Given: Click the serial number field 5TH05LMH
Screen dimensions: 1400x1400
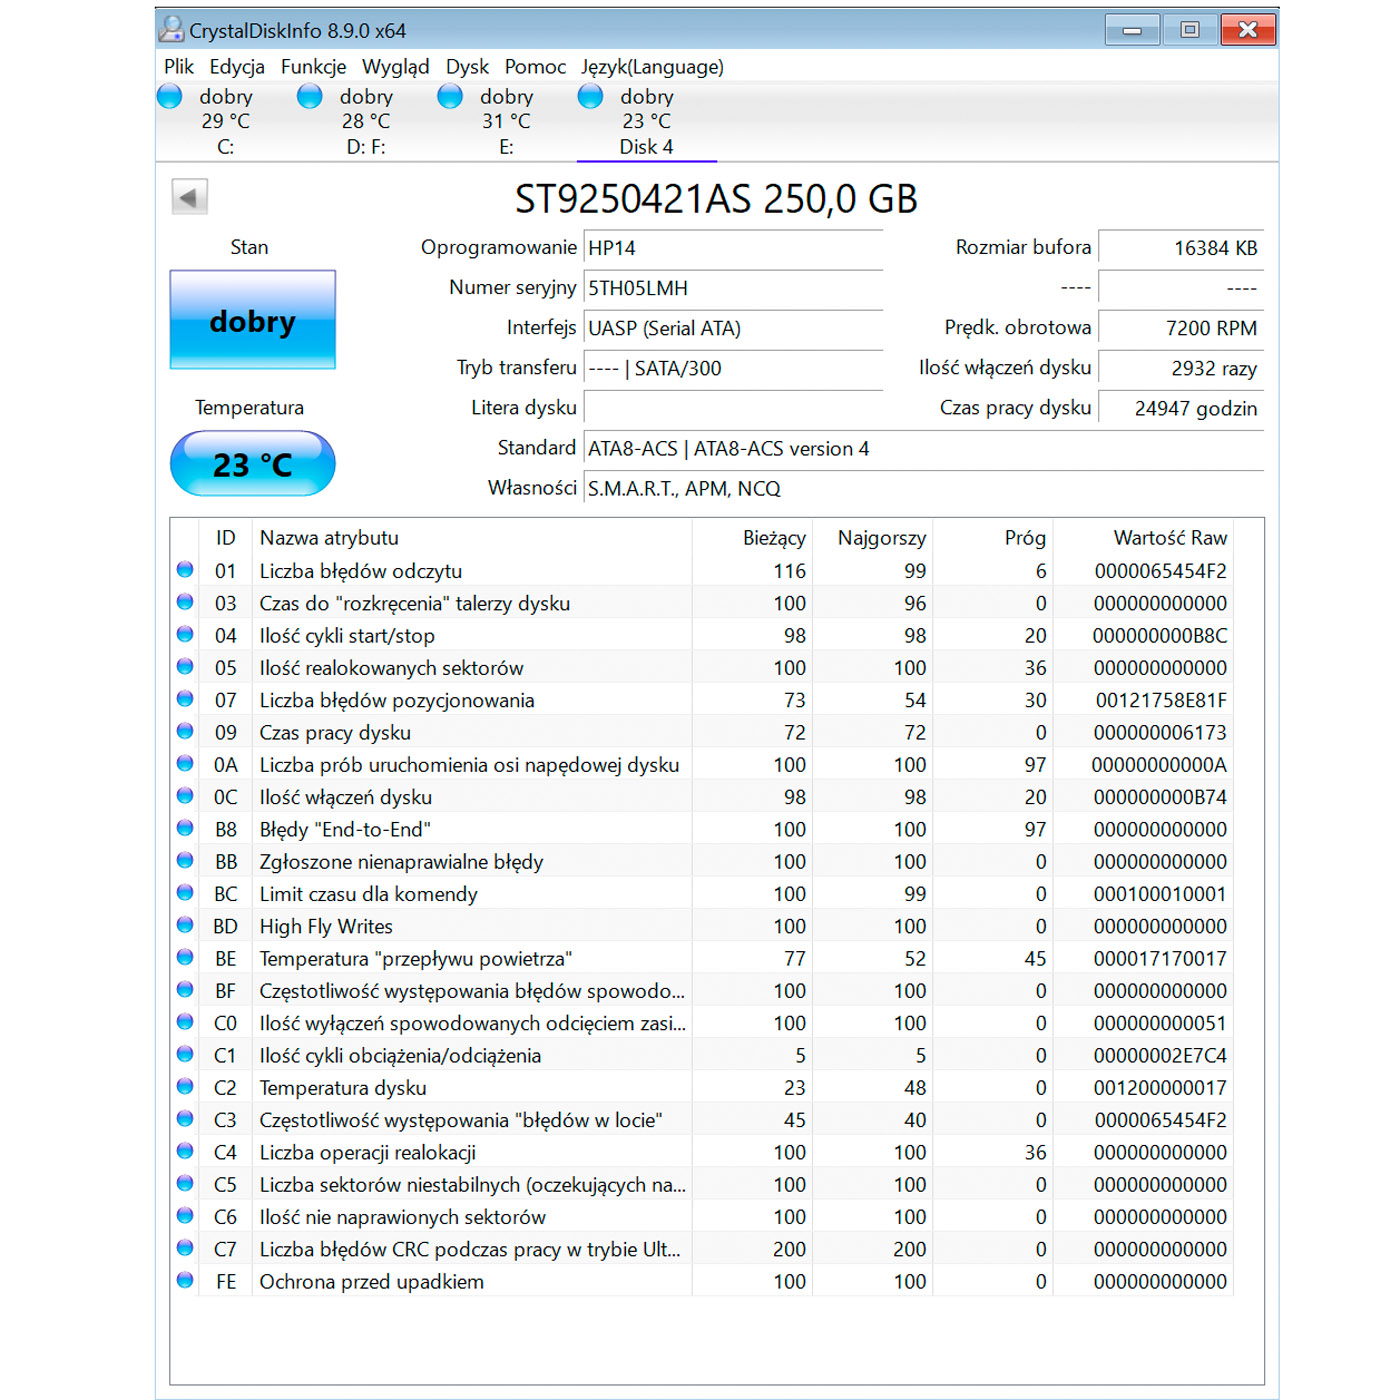Looking at the screenshot, I should 733,288.
